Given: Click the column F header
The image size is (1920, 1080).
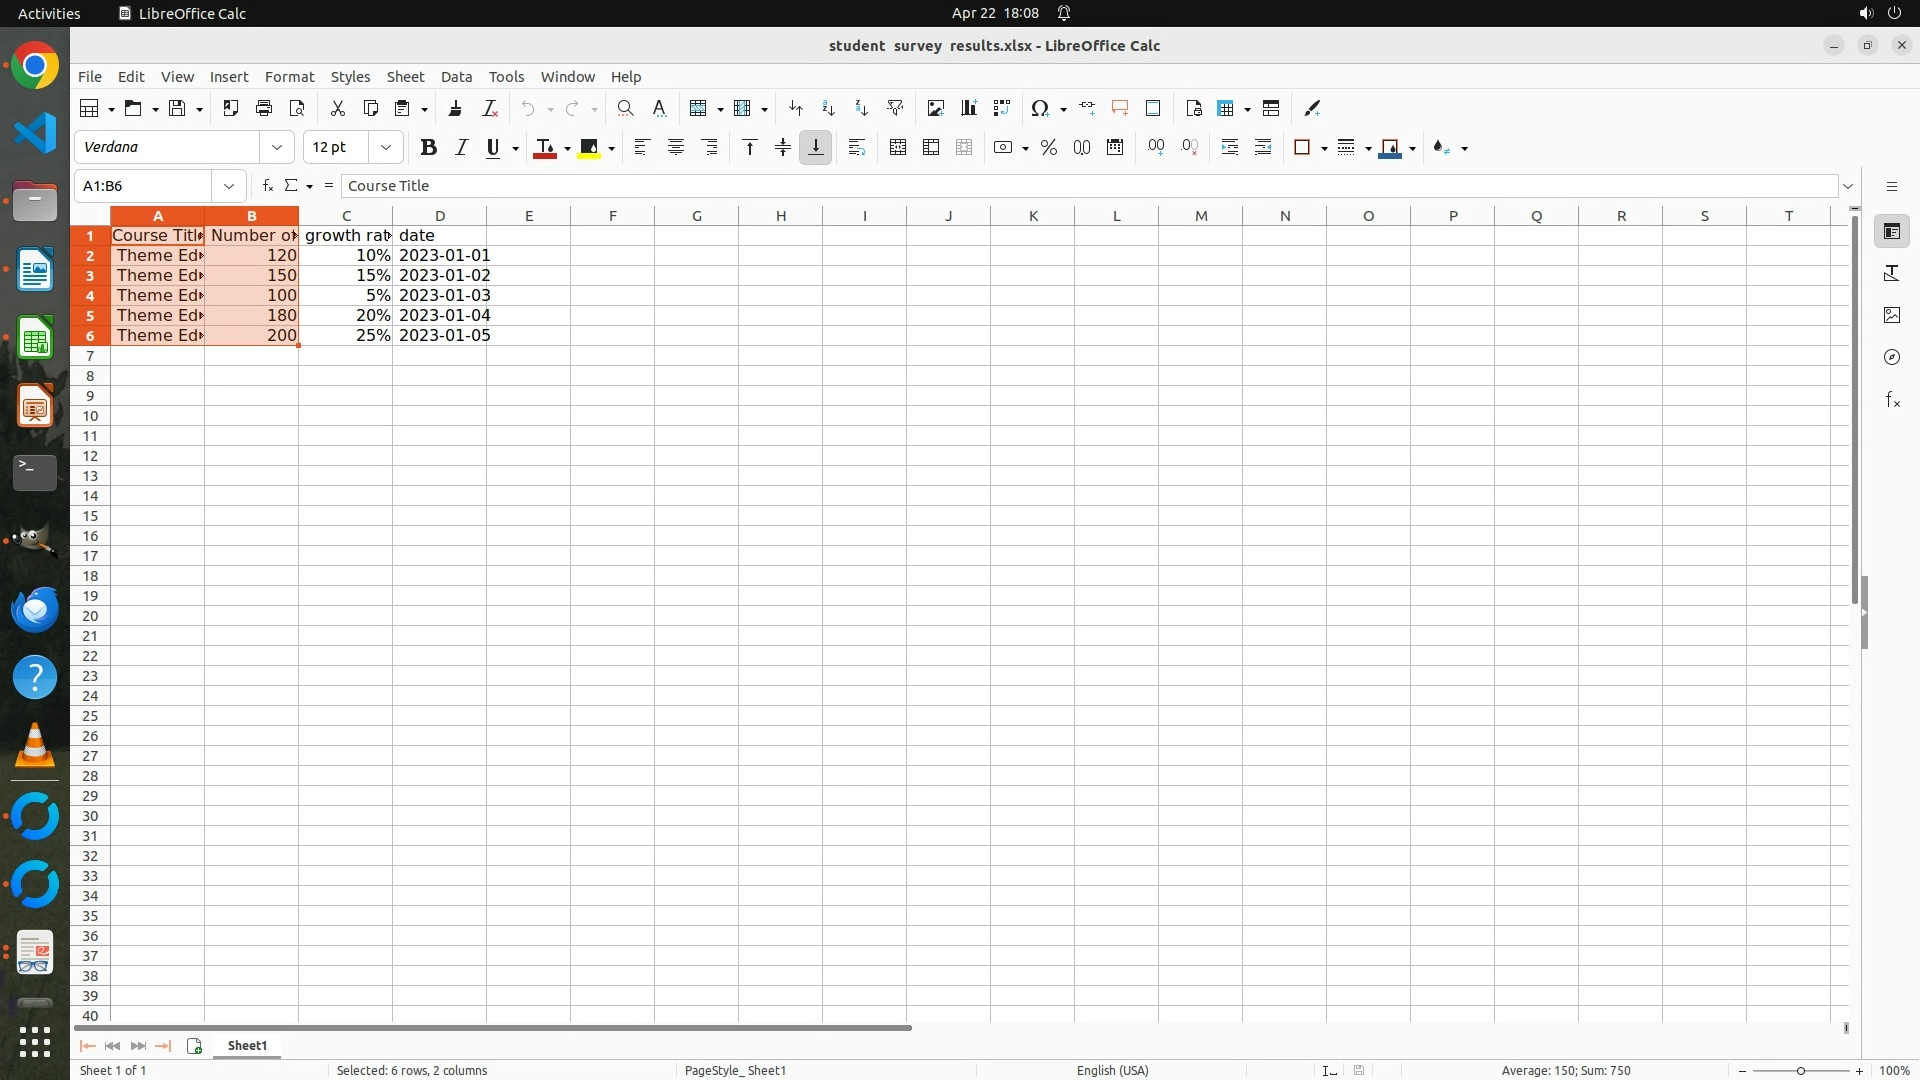Looking at the screenshot, I should click(x=612, y=216).
